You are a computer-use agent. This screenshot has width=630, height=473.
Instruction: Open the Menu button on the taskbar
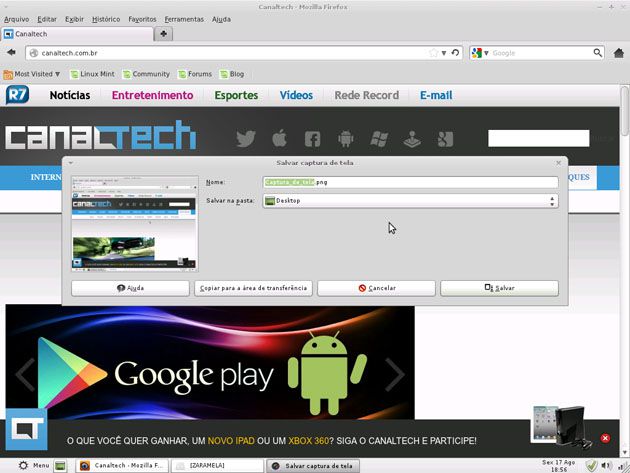coord(34,465)
